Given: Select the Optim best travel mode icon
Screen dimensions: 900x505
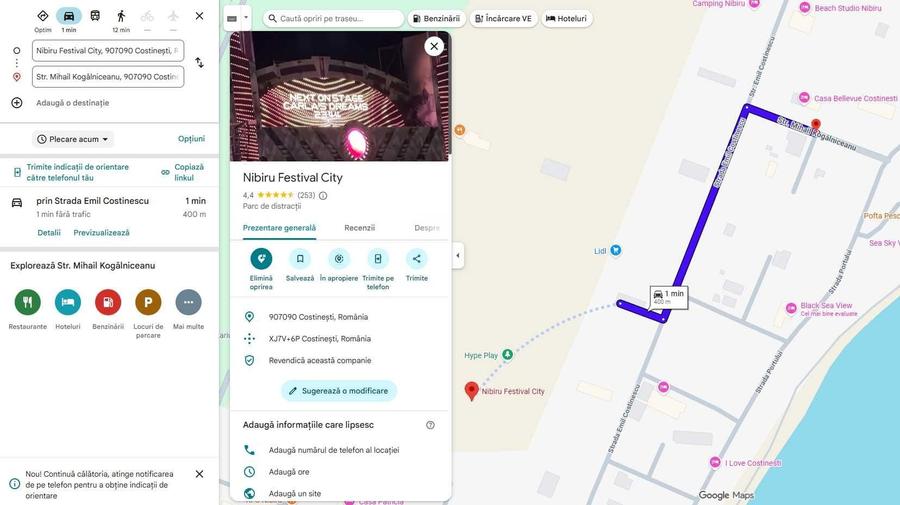Looking at the screenshot, I should click(42, 16).
